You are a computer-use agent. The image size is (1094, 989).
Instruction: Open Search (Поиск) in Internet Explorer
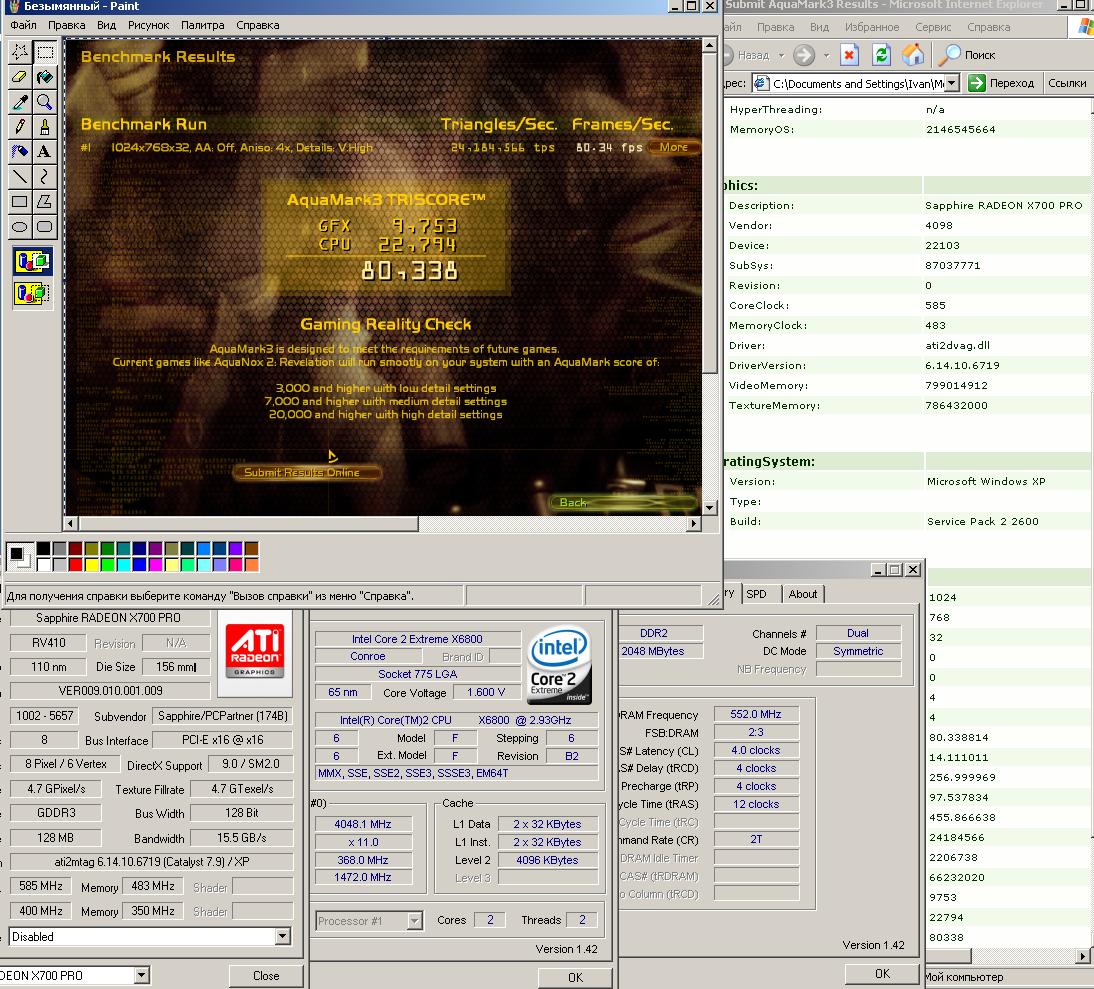click(x=967, y=55)
